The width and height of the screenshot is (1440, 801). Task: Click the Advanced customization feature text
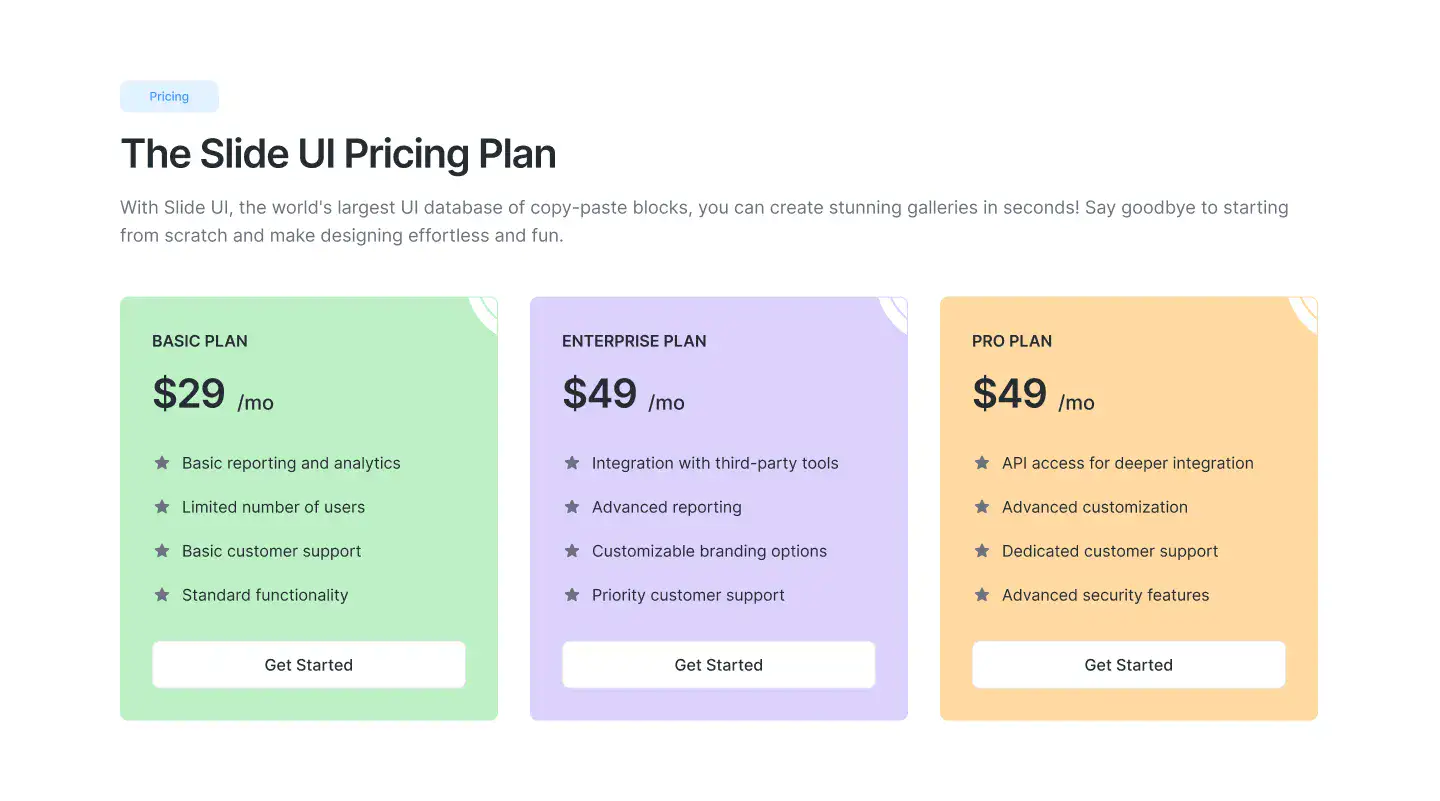click(1095, 507)
